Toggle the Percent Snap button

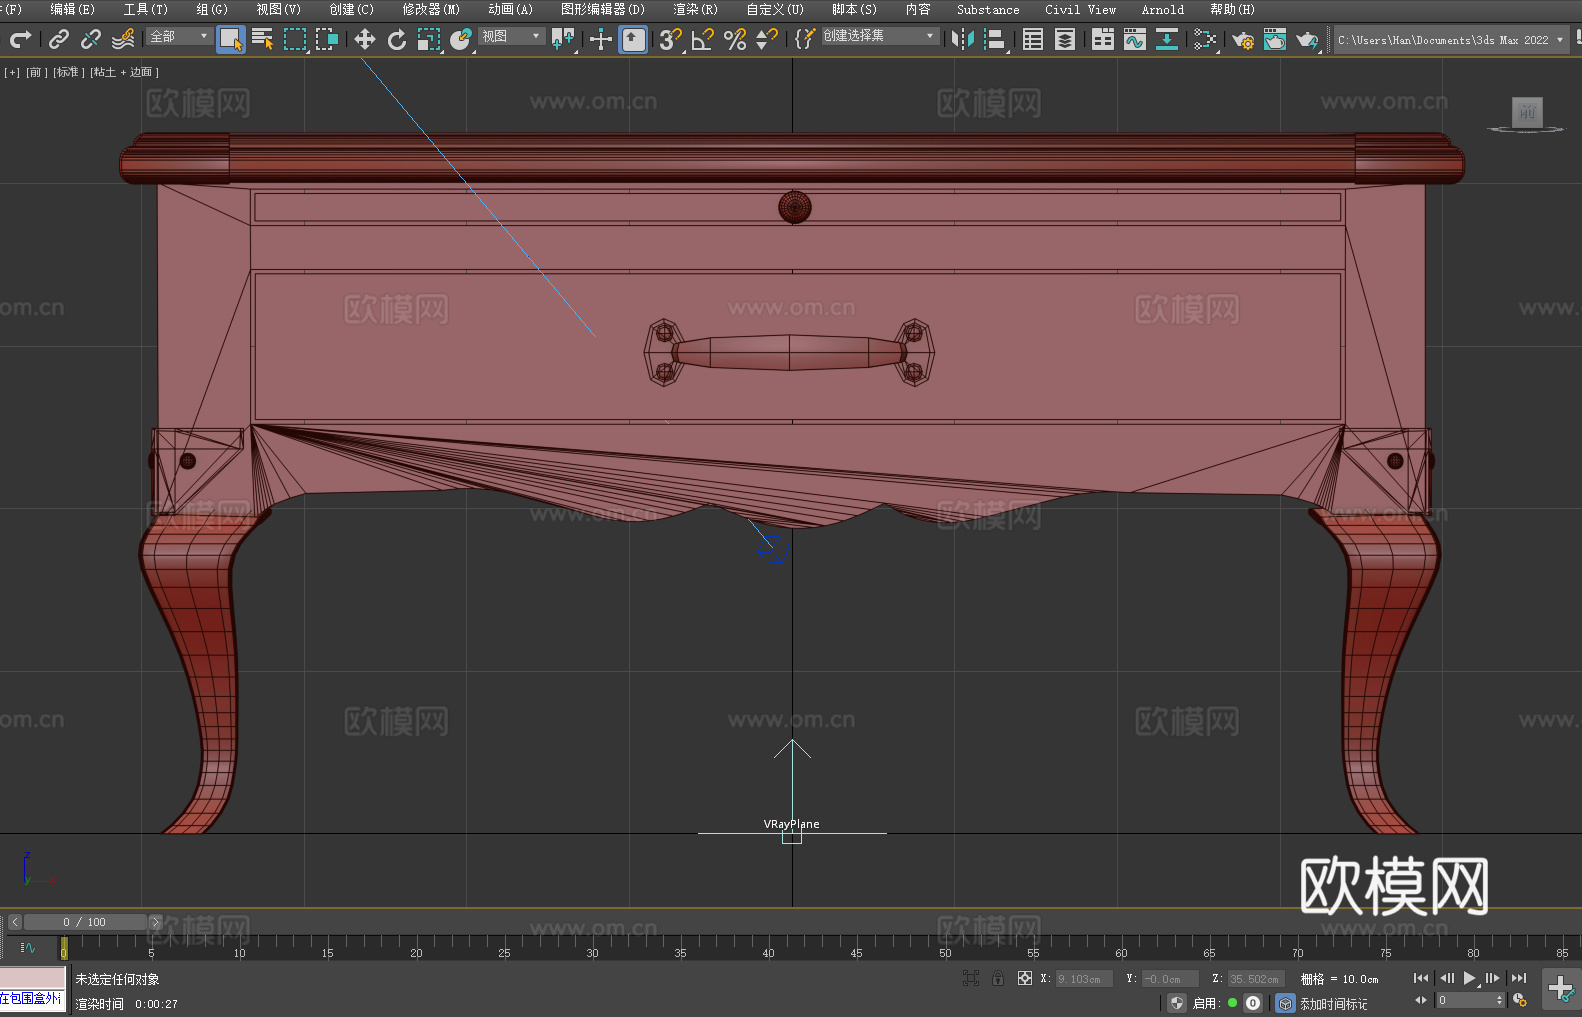pyautogui.click(x=735, y=39)
